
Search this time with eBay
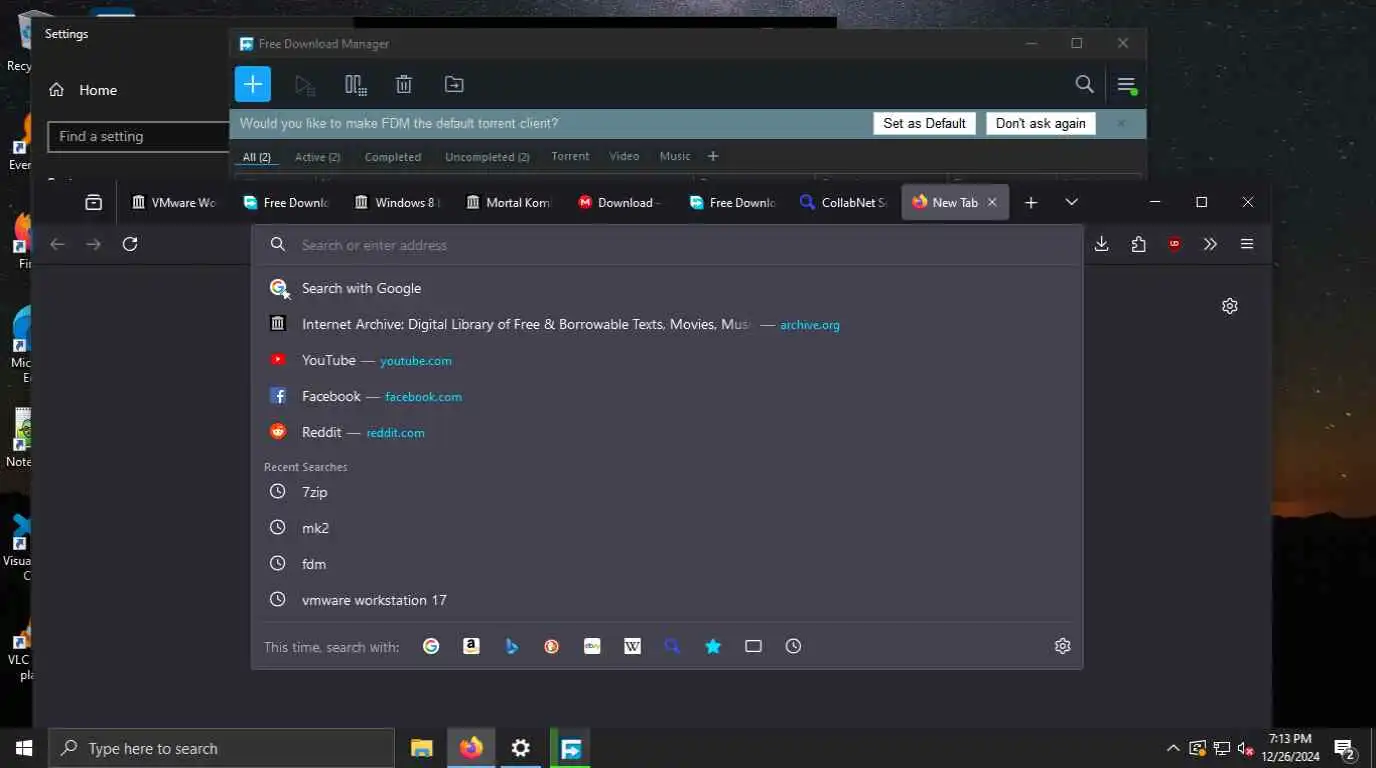click(x=592, y=646)
